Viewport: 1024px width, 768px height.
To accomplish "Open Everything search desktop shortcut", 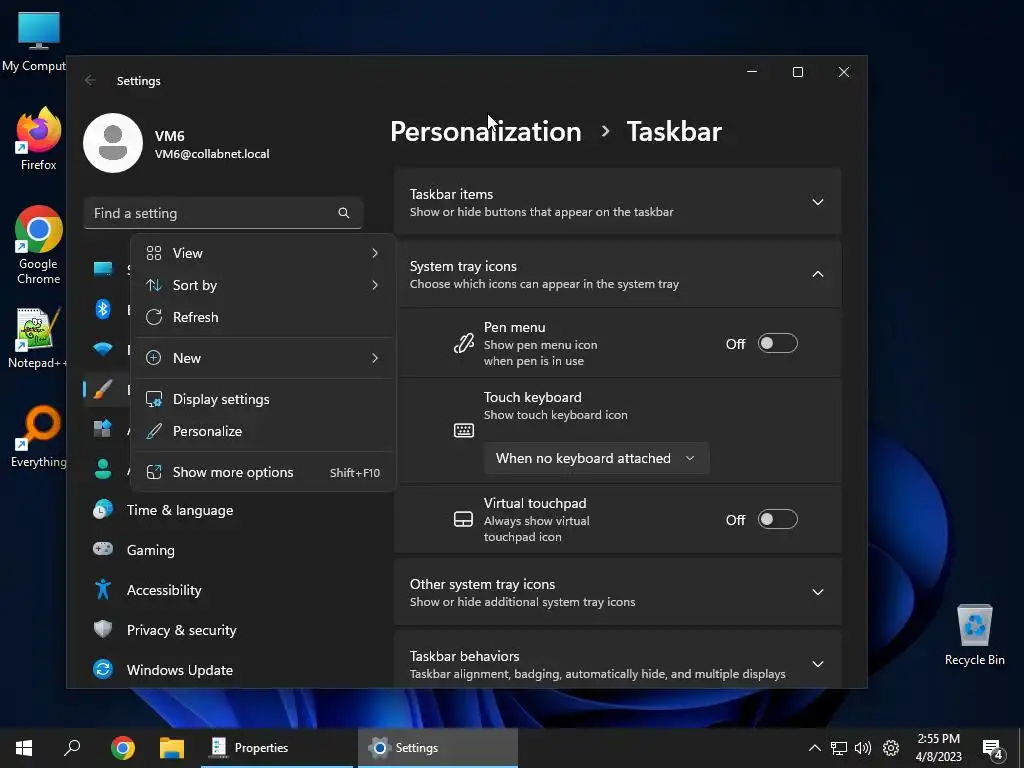I will [x=39, y=437].
